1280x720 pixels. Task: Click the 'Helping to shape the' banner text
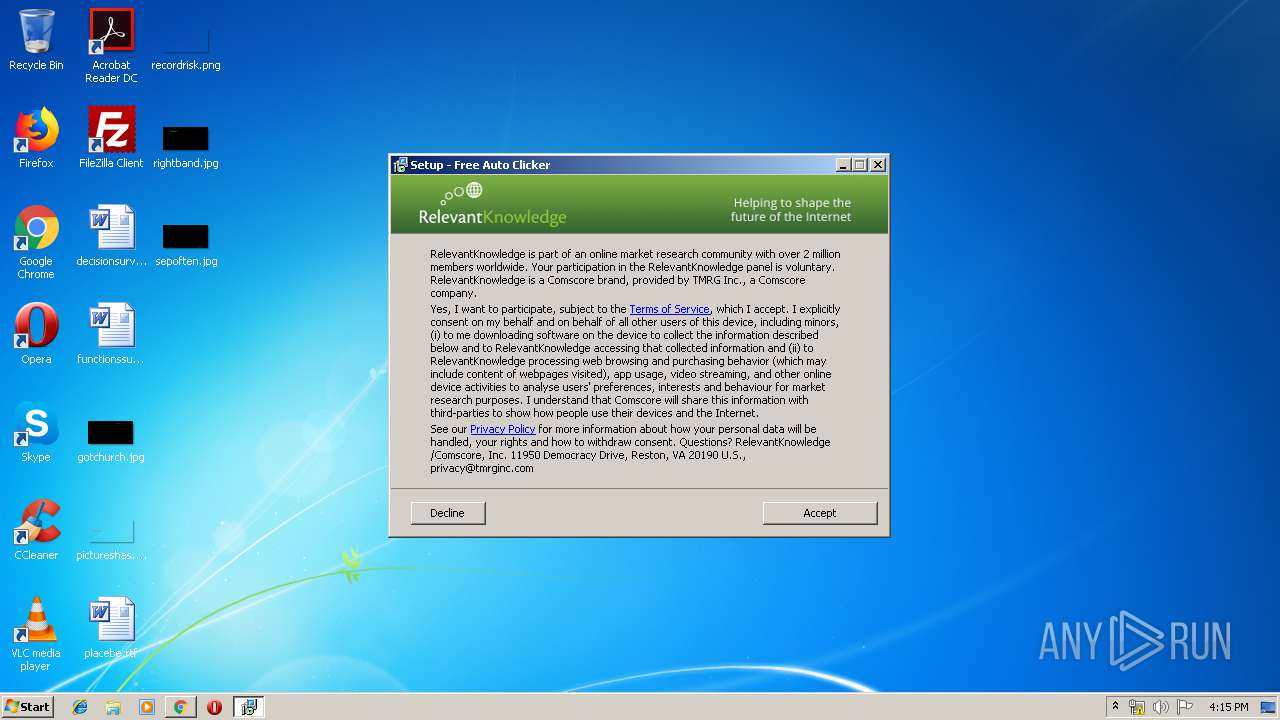[792, 203]
